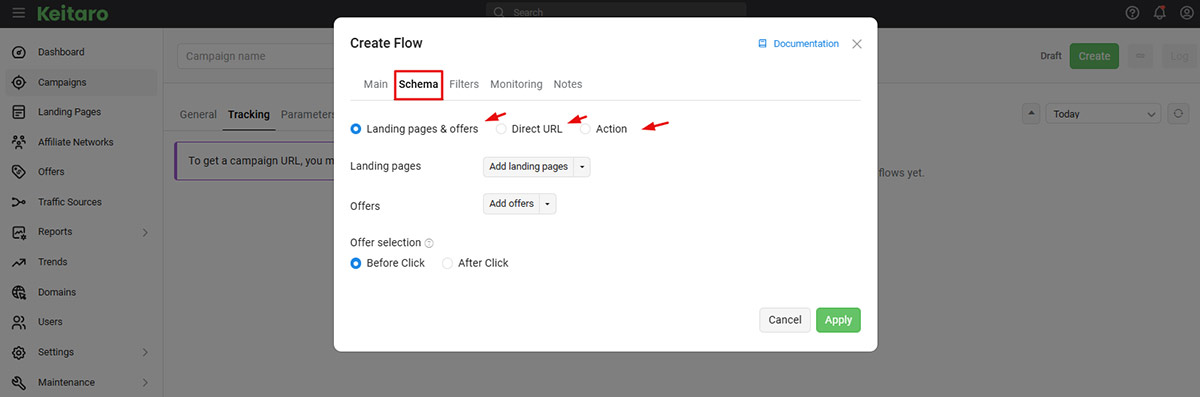
Task: Focus the top Search field
Action: [x=616, y=13]
